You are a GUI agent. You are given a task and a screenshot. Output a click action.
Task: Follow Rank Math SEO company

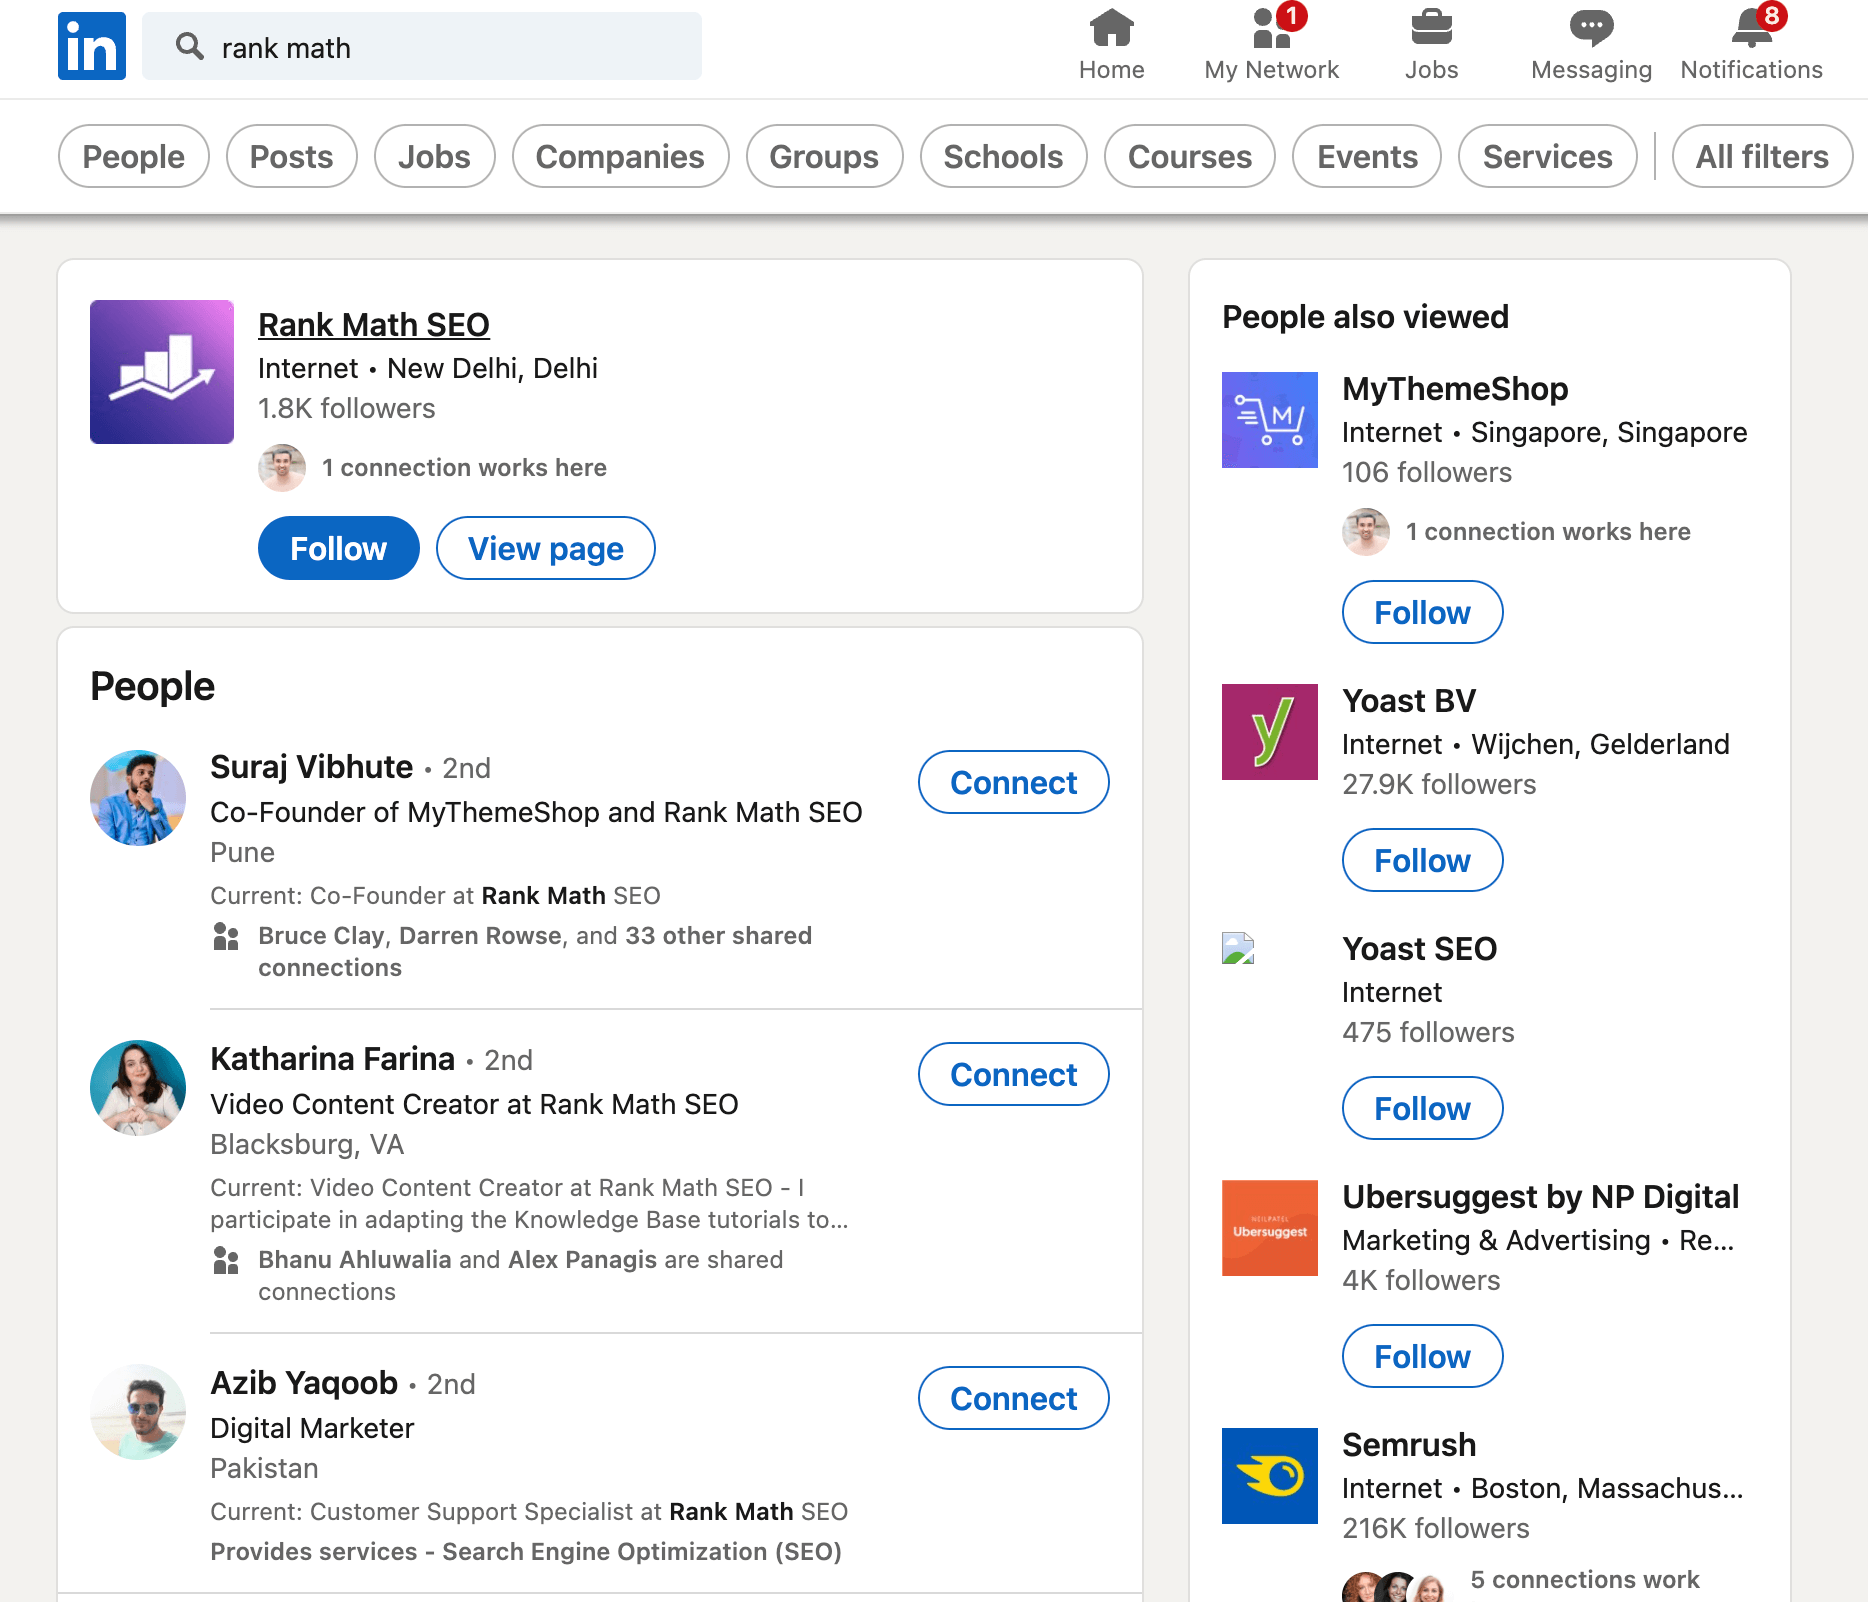(339, 548)
